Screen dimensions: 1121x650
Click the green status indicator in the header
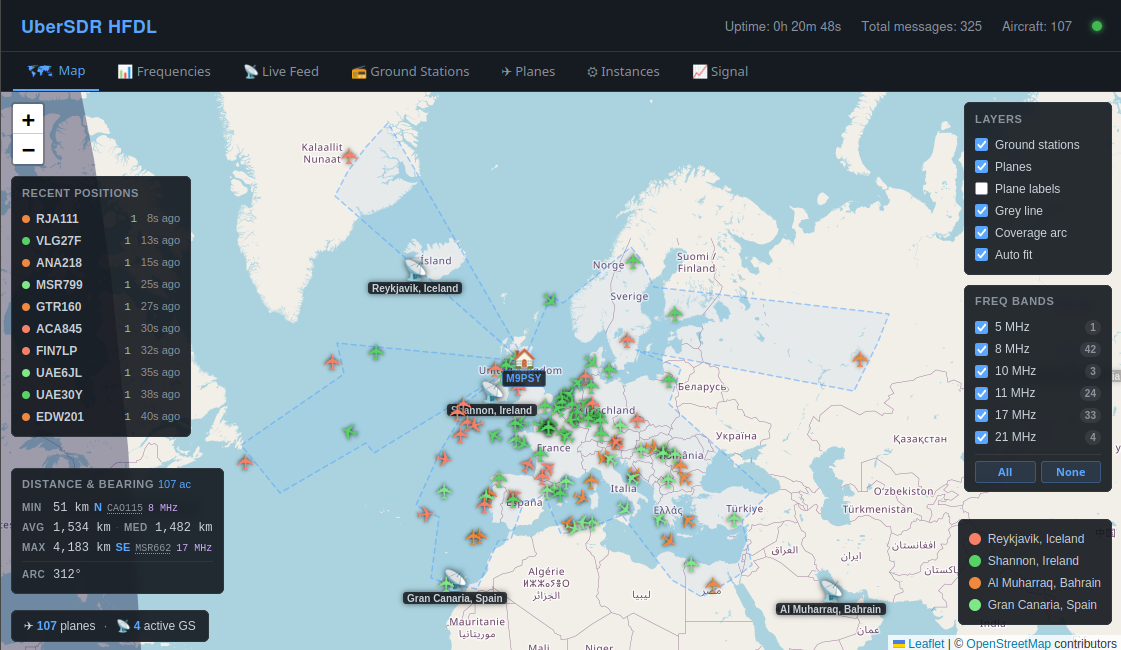(1096, 27)
